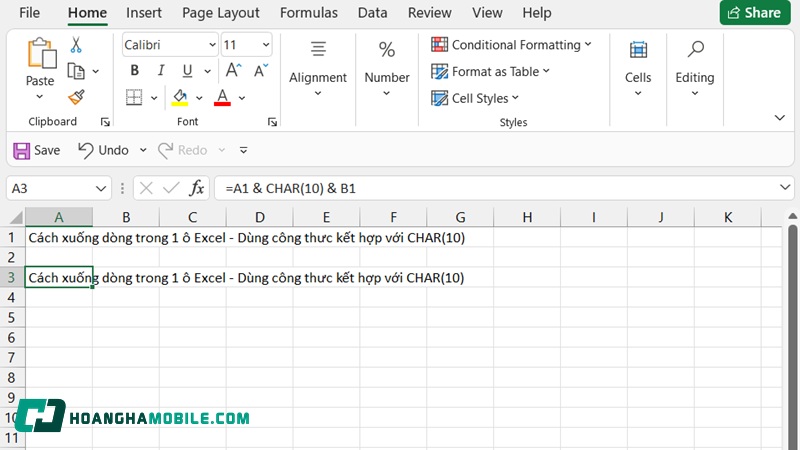
Task: Open Redo history dropdown arrow
Action: click(222, 151)
